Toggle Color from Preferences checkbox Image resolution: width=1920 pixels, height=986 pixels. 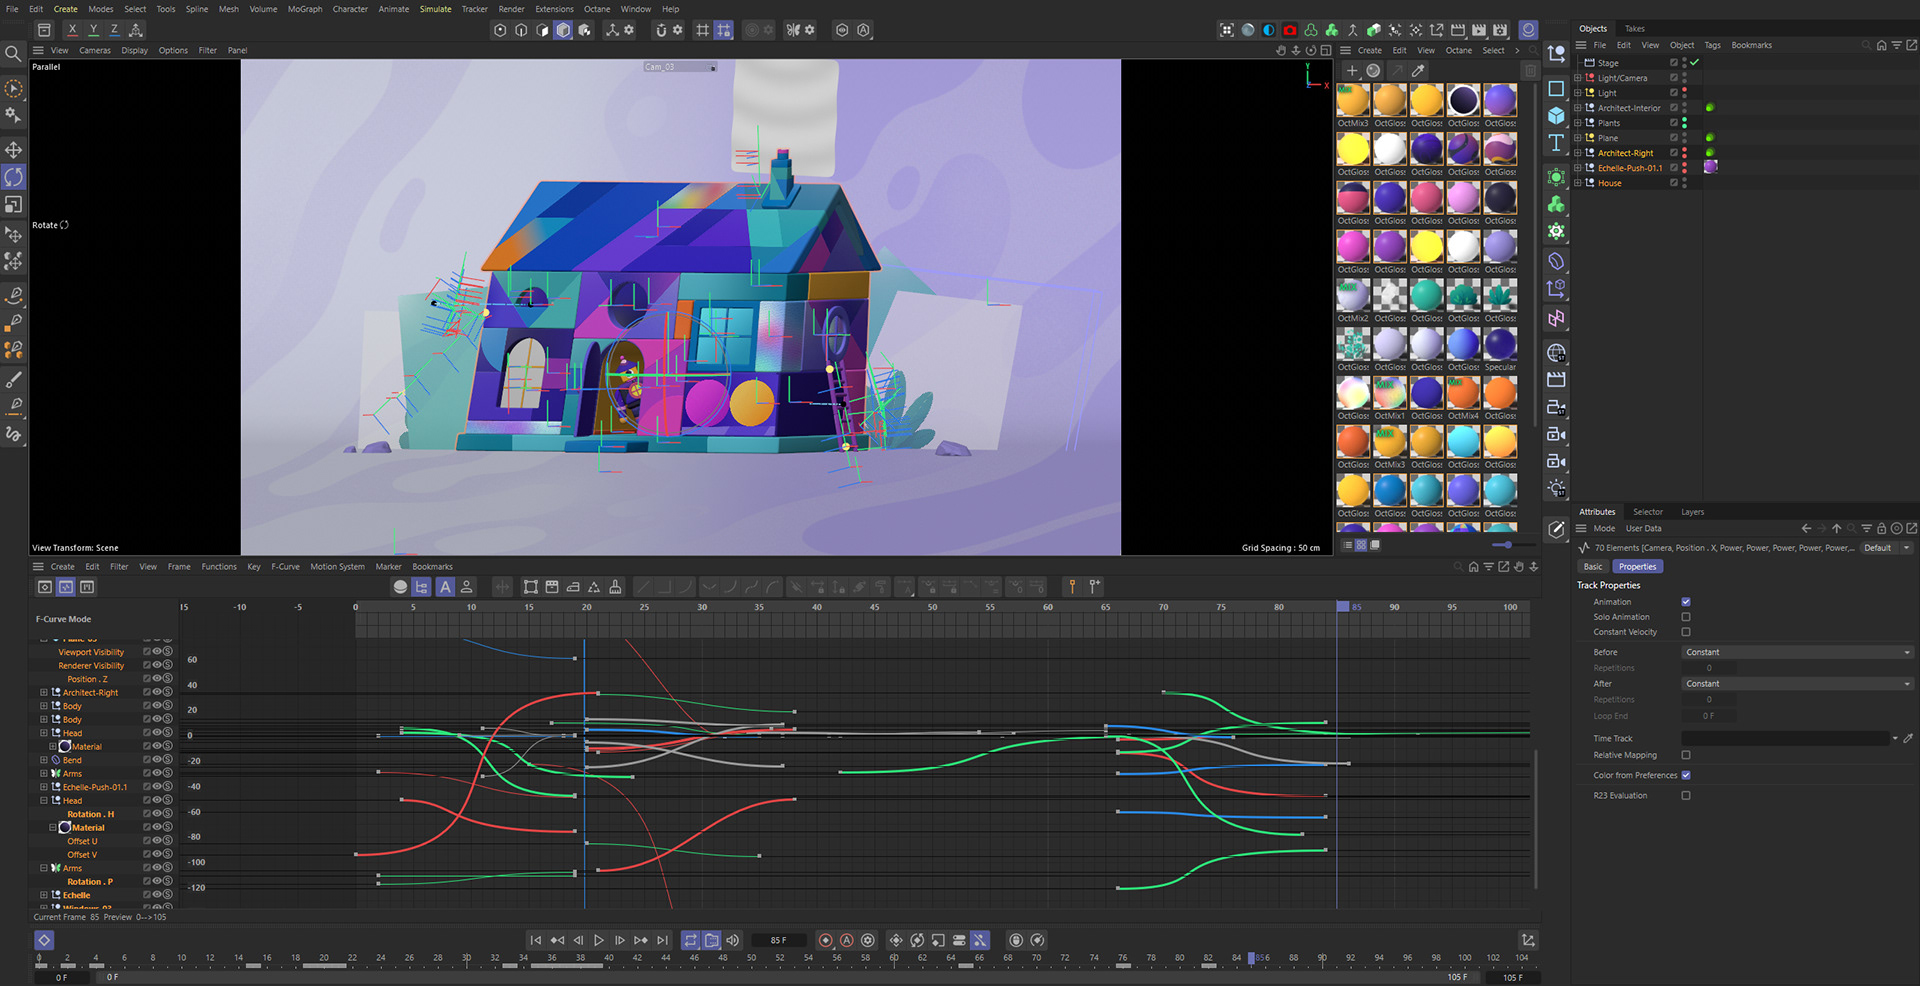(1686, 775)
